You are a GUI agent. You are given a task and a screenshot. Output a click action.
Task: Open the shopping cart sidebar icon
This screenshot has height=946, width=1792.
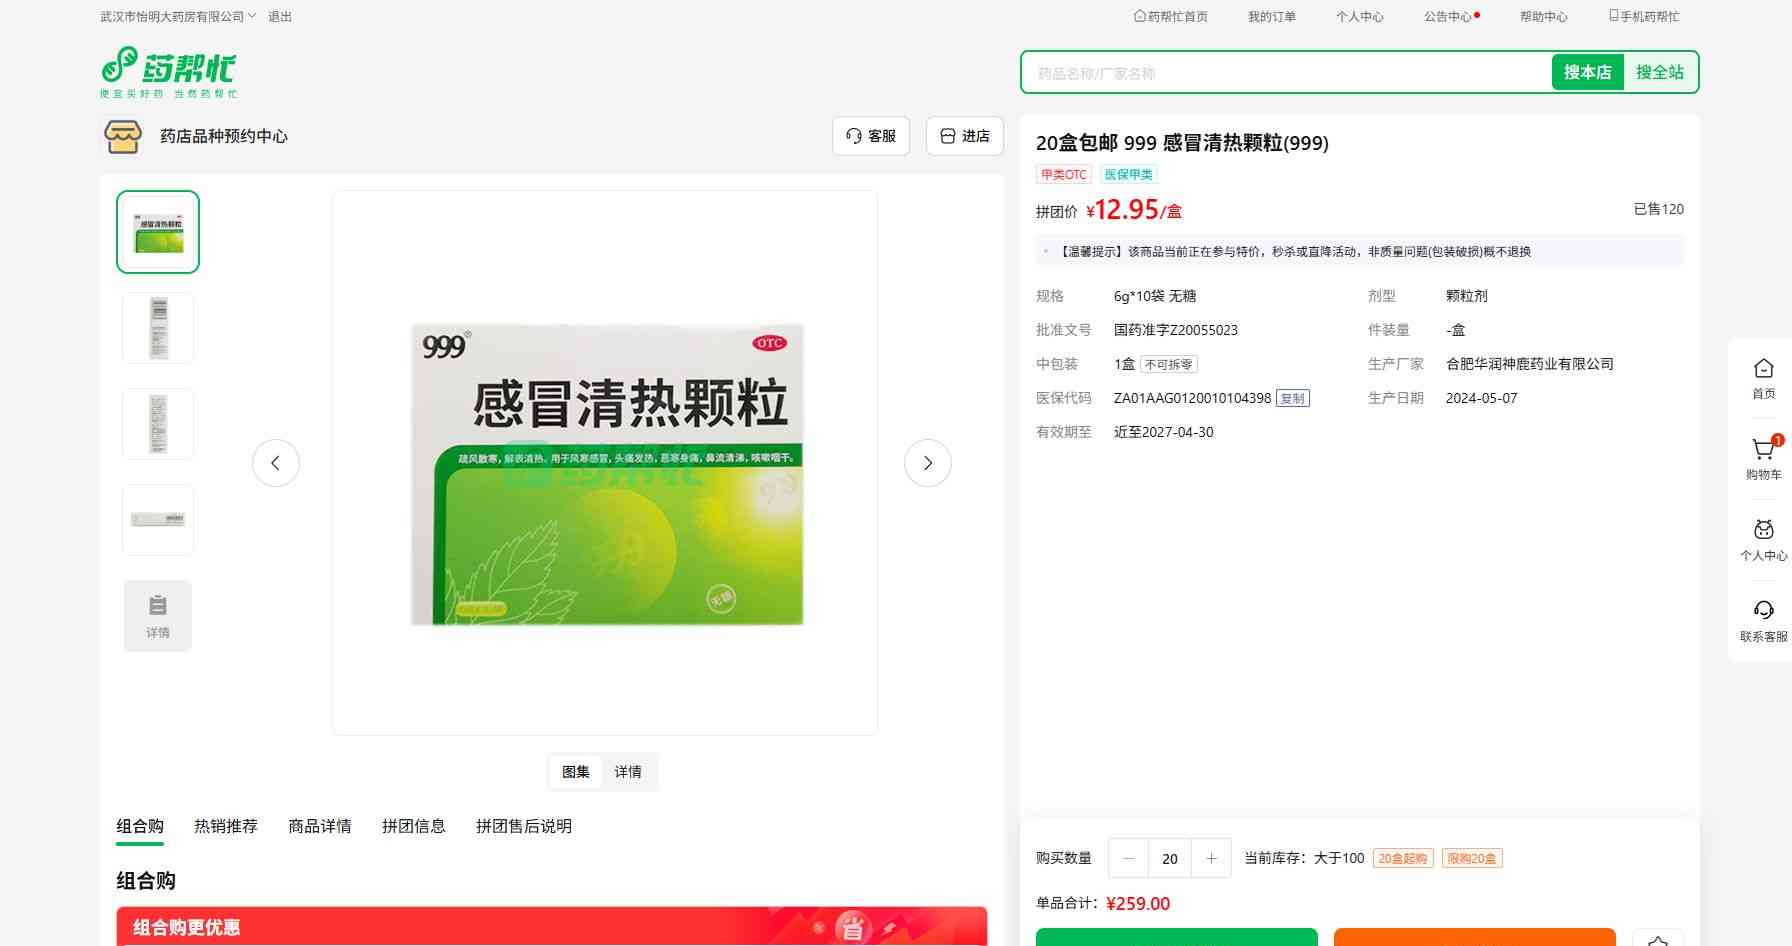point(1763,451)
